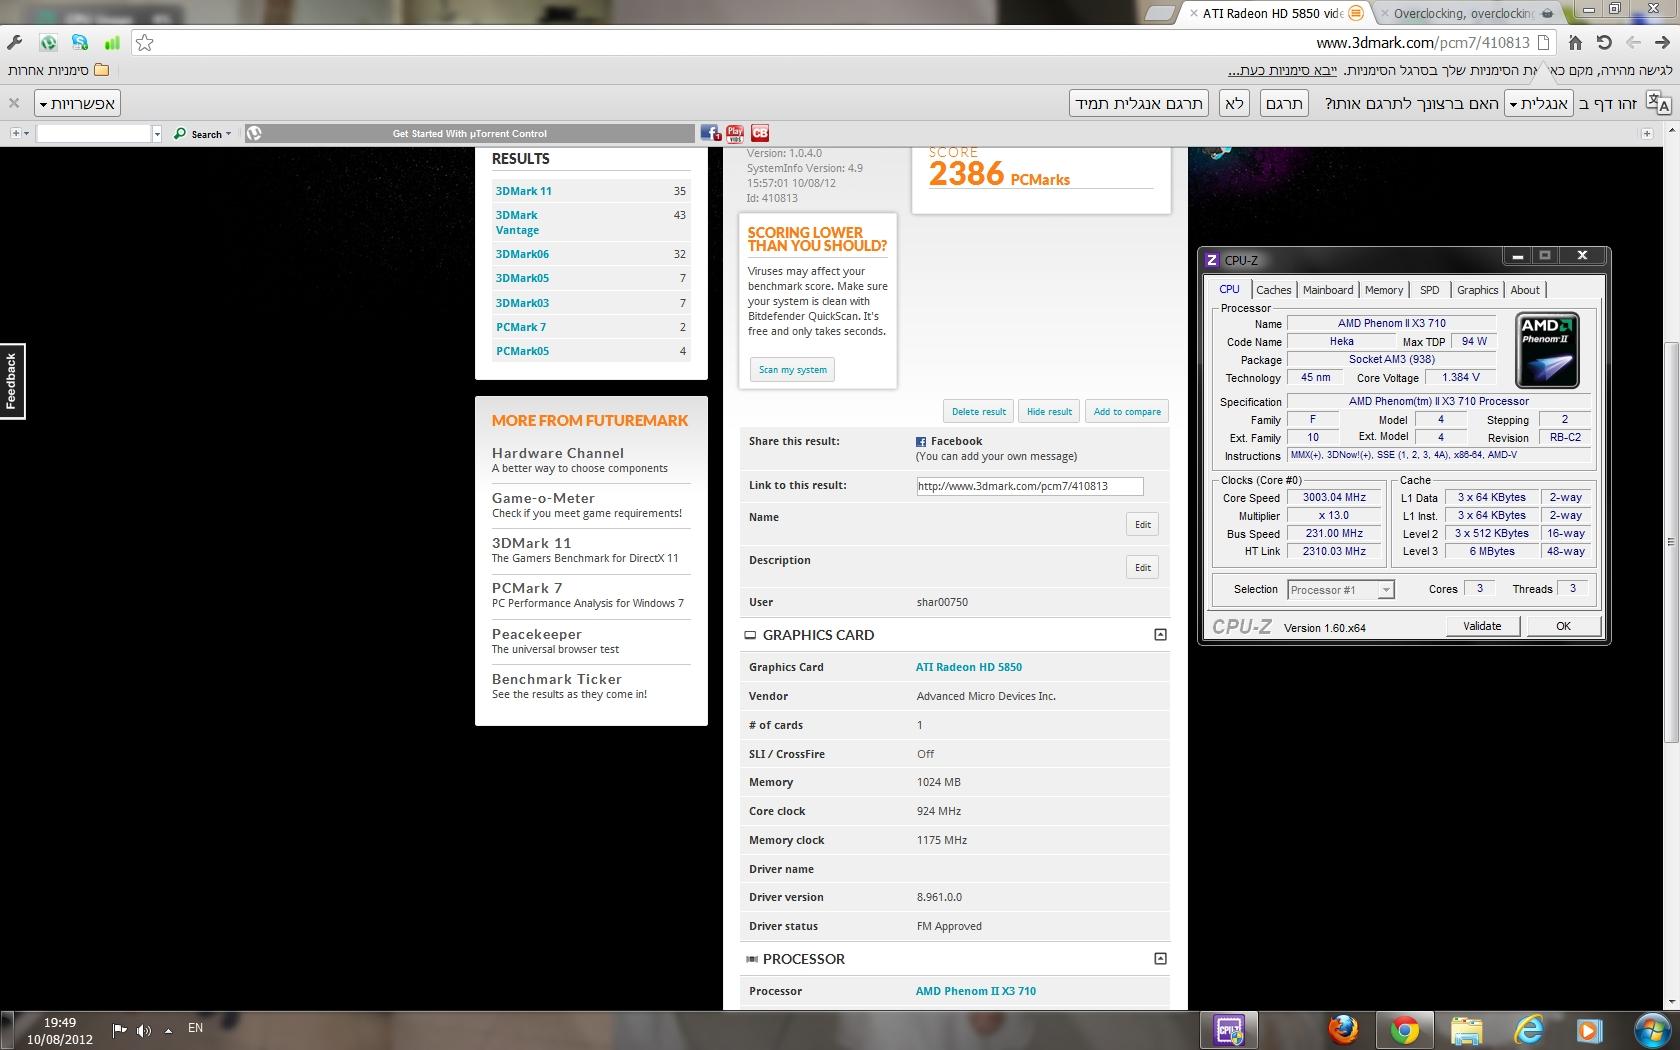The image size is (1680, 1050).
Task: Click OK in the CPU-Z window
Action: 1563,626
